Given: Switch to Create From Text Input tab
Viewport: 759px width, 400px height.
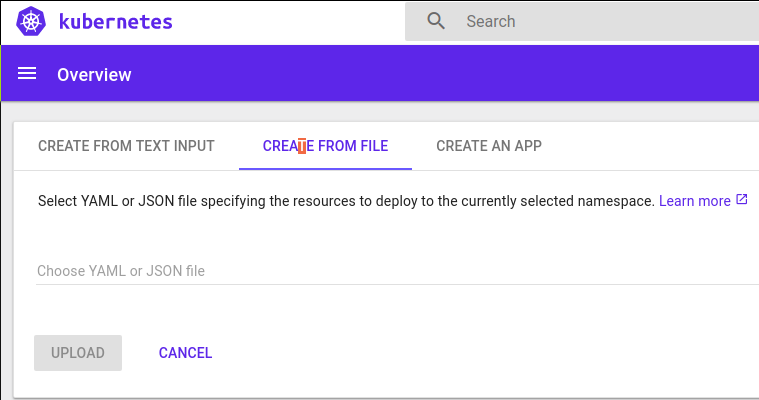Looking at the screenshot, I should [x=126, y=146].
